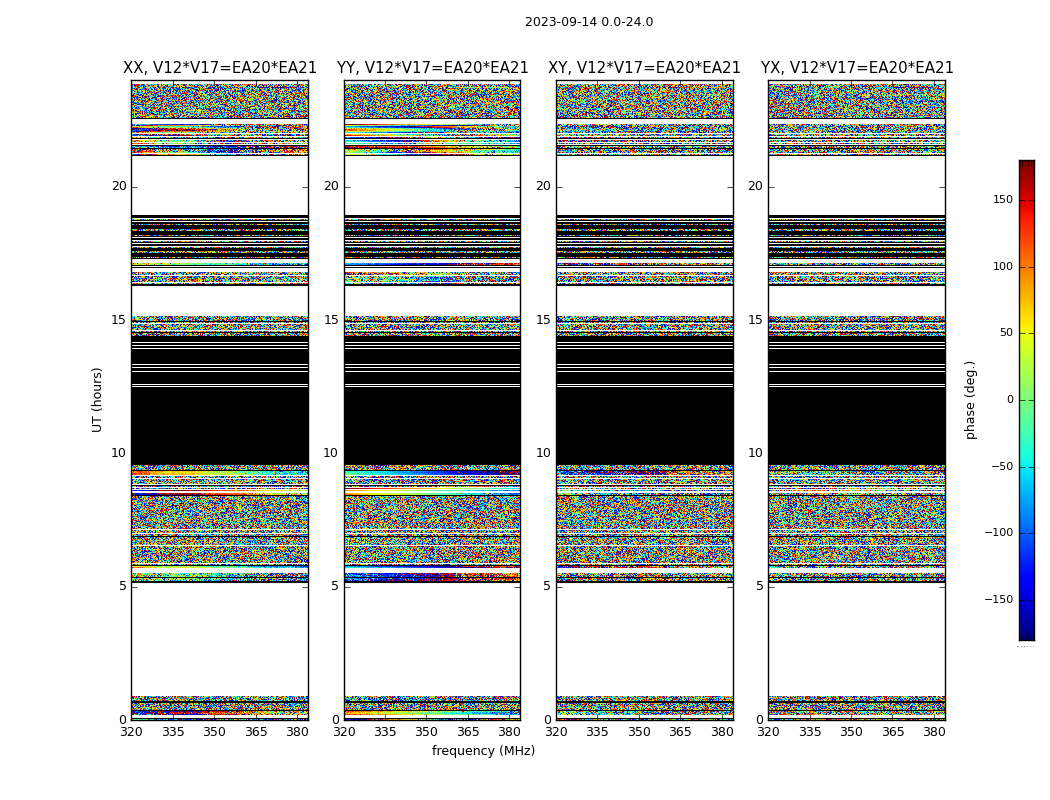Click the 10 hour tick beside XX panel

pyautogui.click(x=119, y=453)
